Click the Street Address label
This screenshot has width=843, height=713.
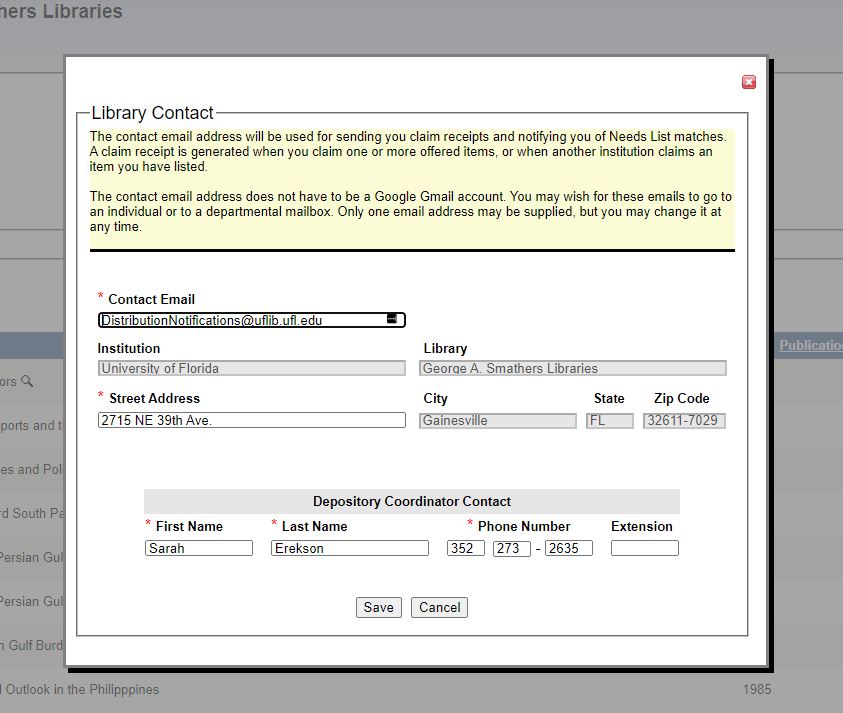[154, 398]
